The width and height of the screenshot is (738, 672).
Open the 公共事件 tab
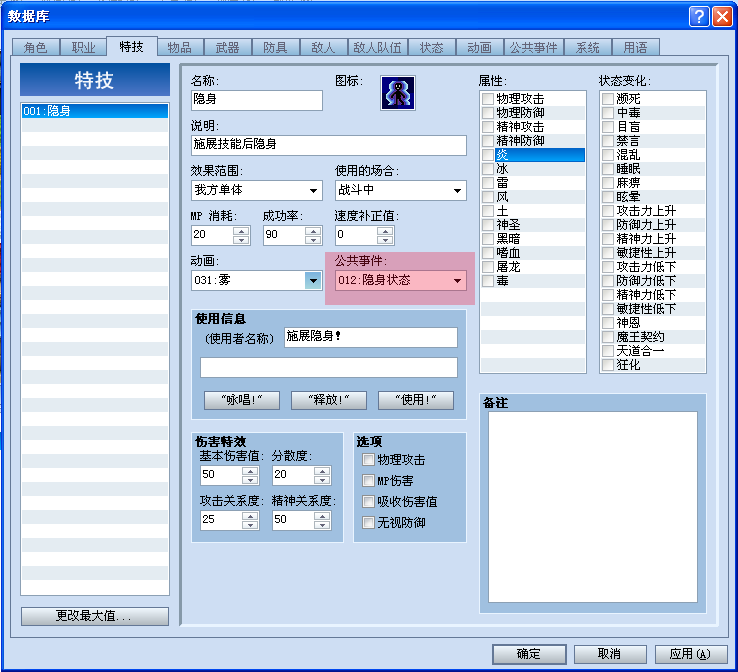point(533,48)
